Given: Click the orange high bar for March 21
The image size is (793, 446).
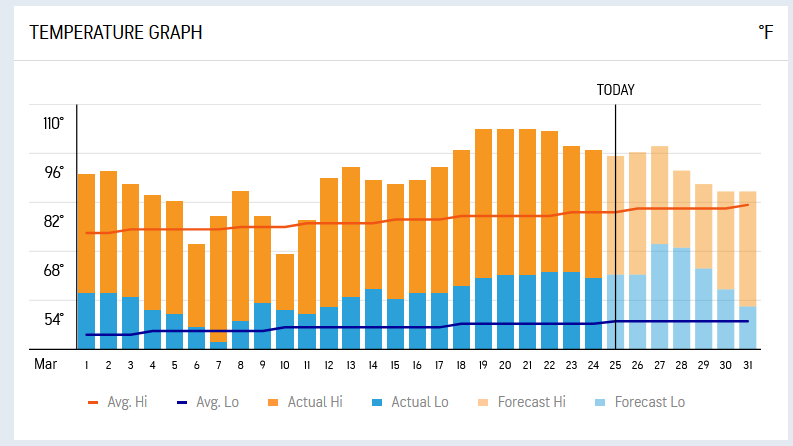Looking at the screenshot, I should pyautogui.click(x=527, y=202).
